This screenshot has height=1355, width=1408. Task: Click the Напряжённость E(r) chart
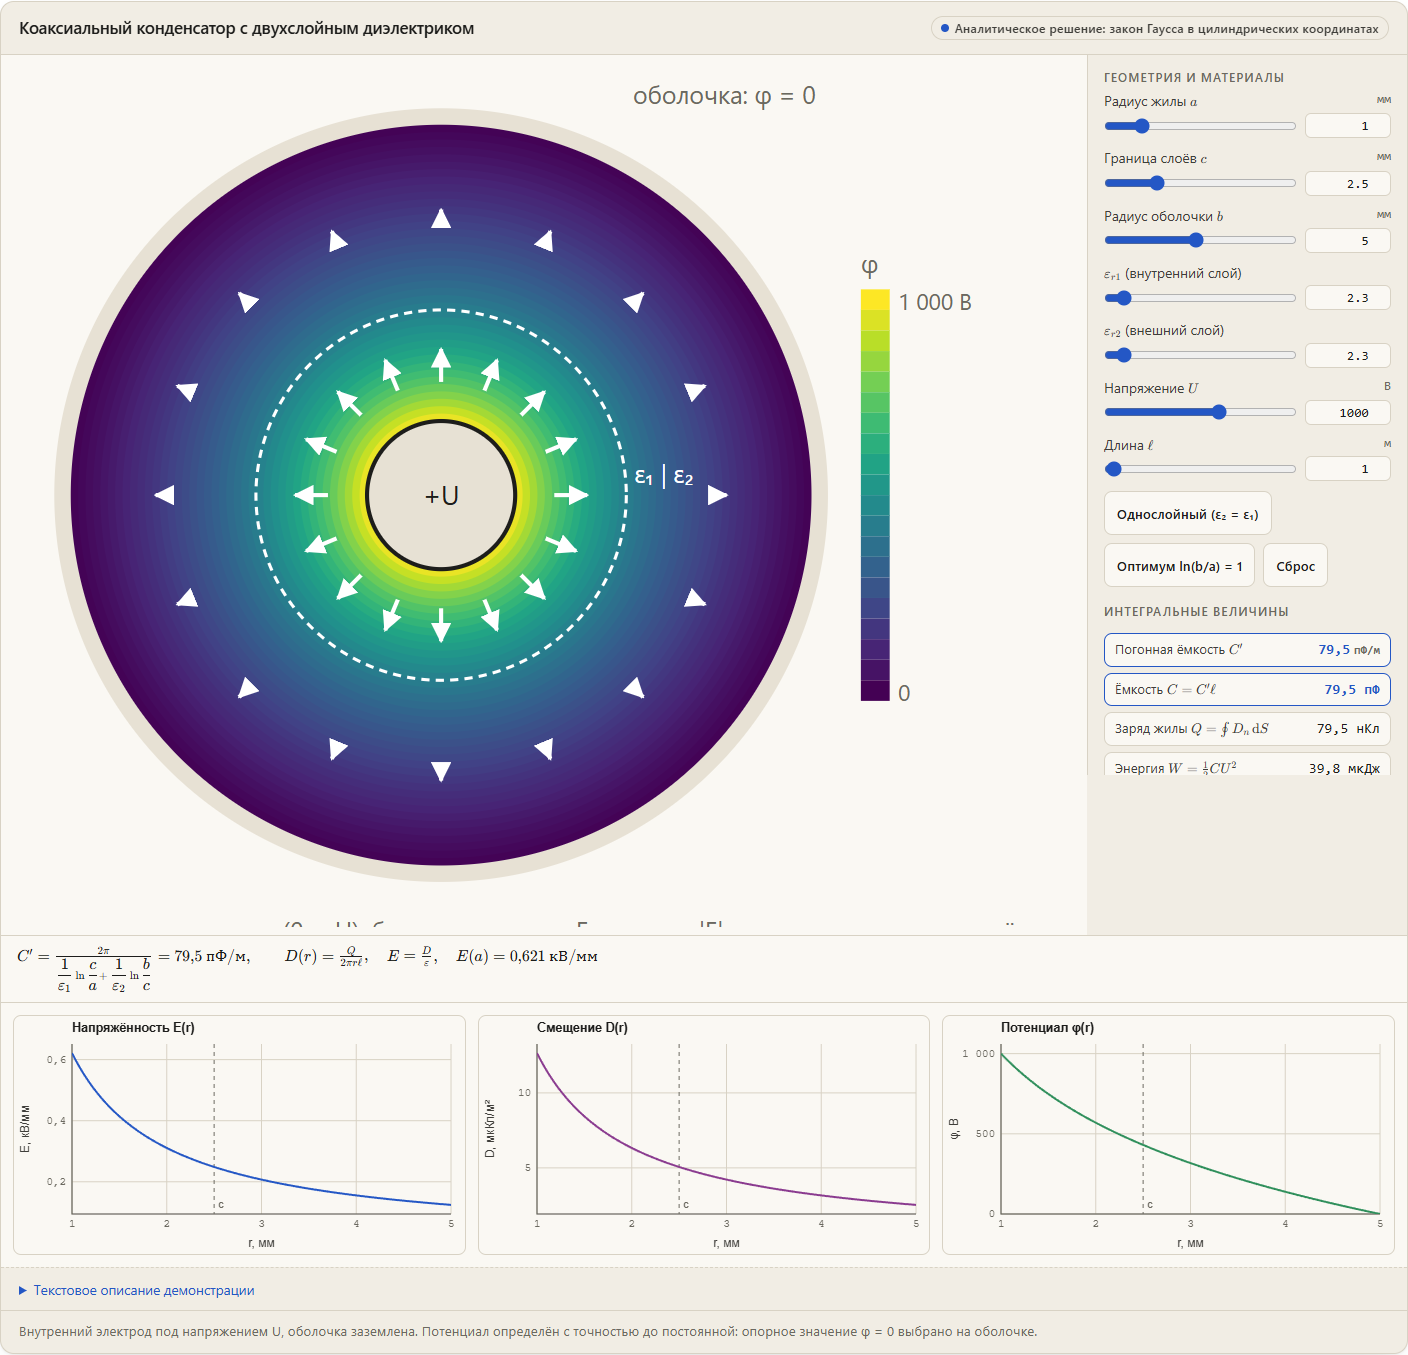point(240,1135)
